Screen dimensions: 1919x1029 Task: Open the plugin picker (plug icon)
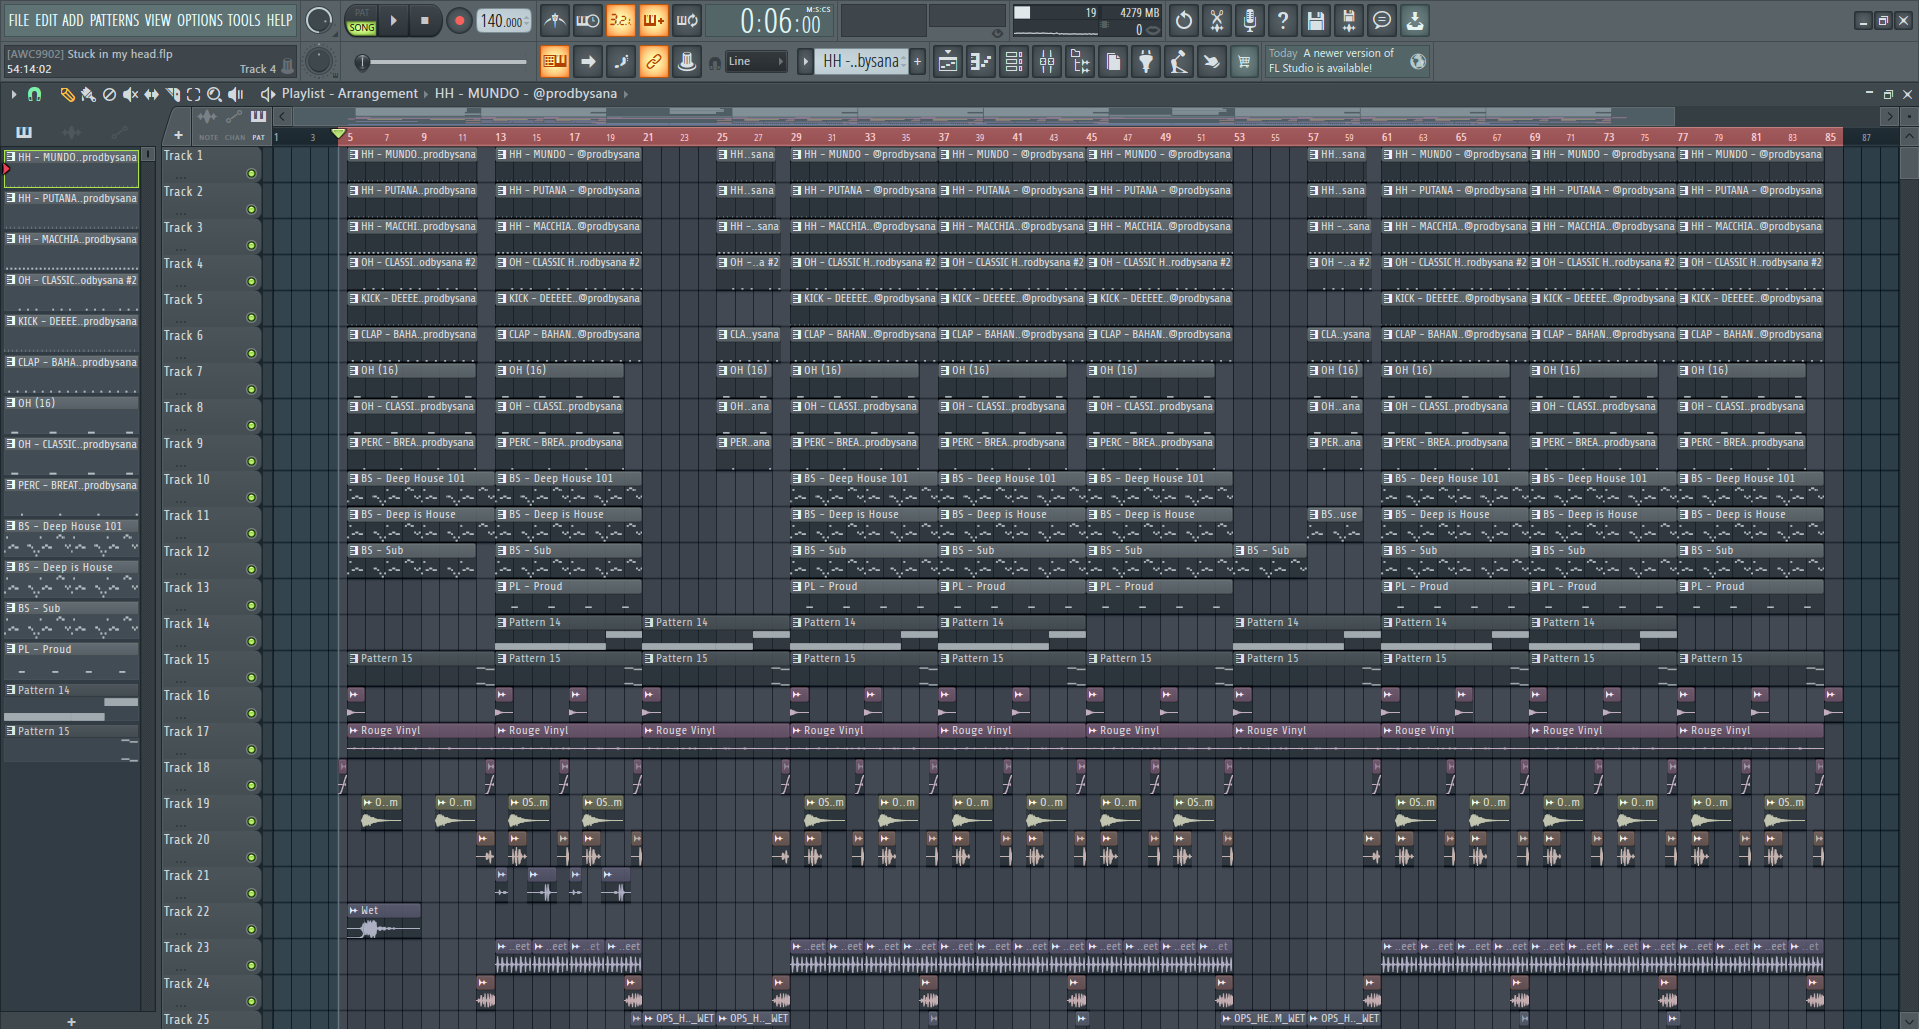coord(1146,62)
